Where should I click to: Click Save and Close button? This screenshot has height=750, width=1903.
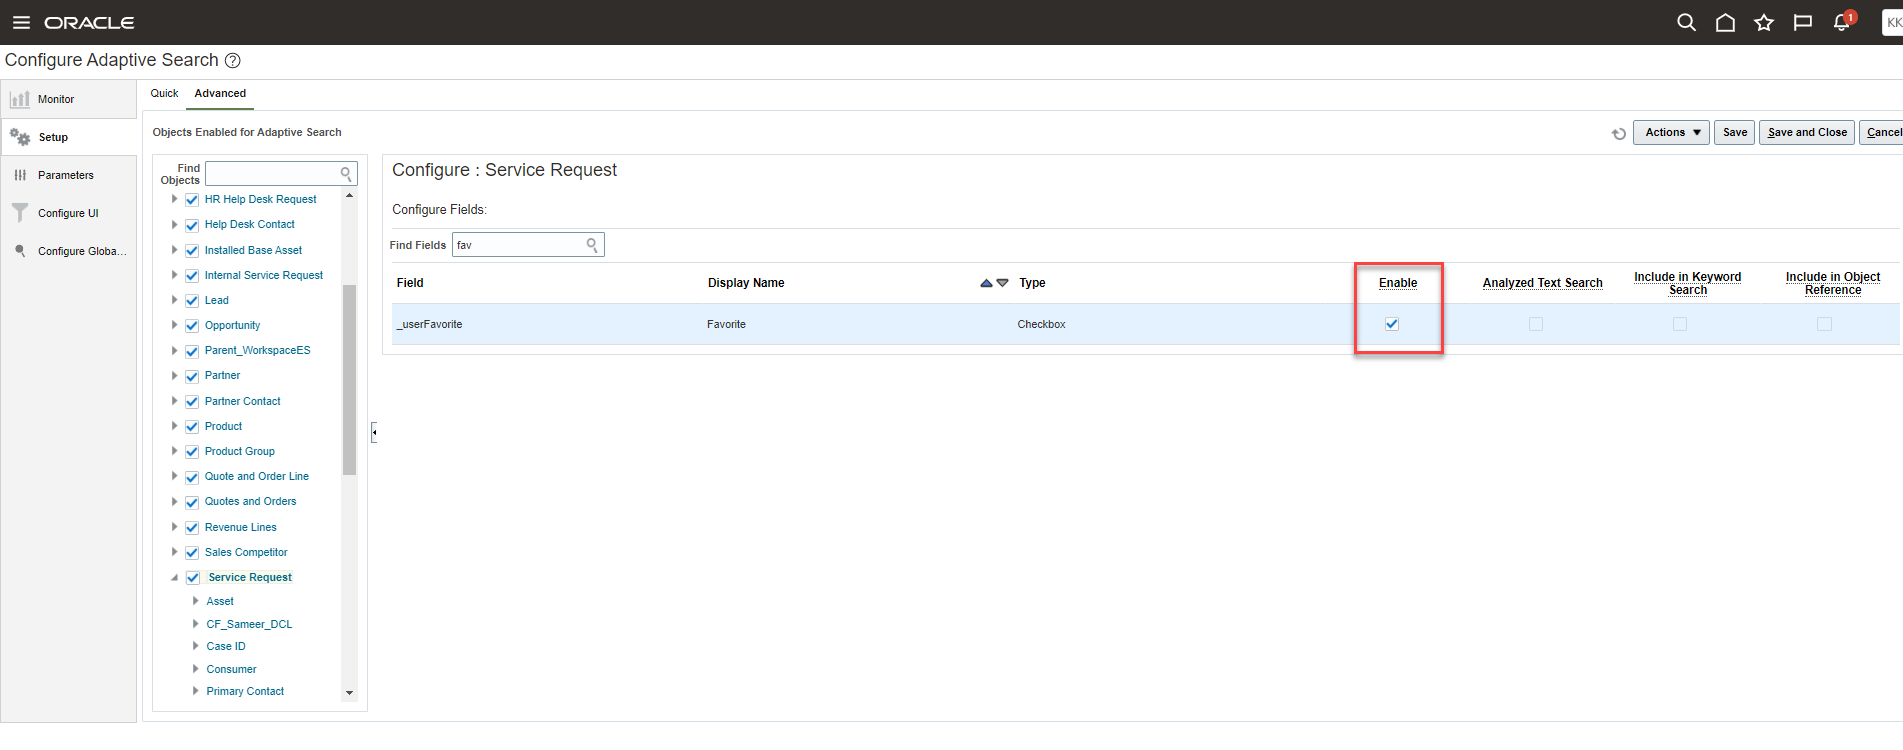click(x=1807, y=132)
